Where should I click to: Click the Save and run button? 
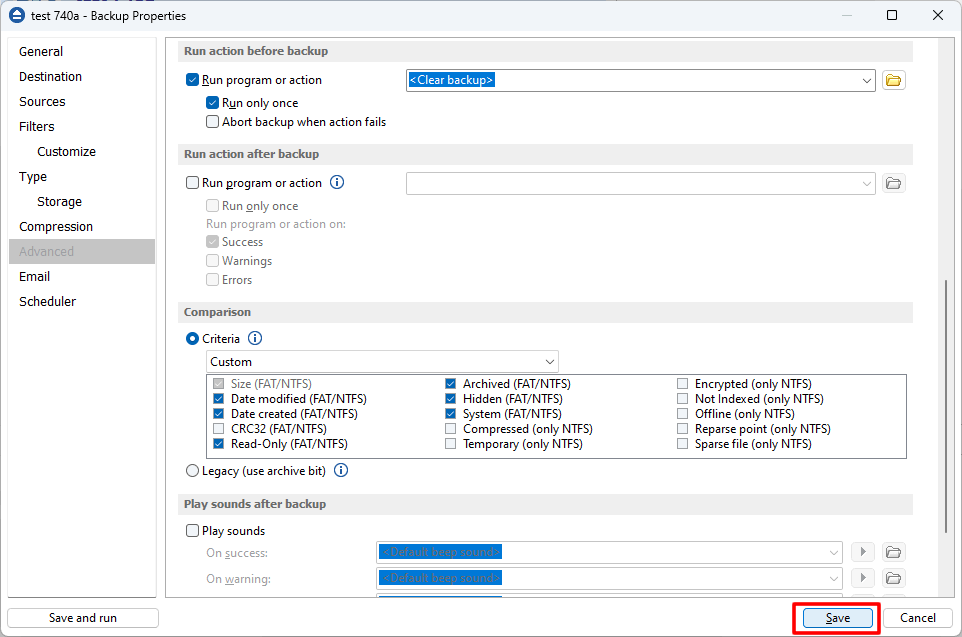pos(83,618)
